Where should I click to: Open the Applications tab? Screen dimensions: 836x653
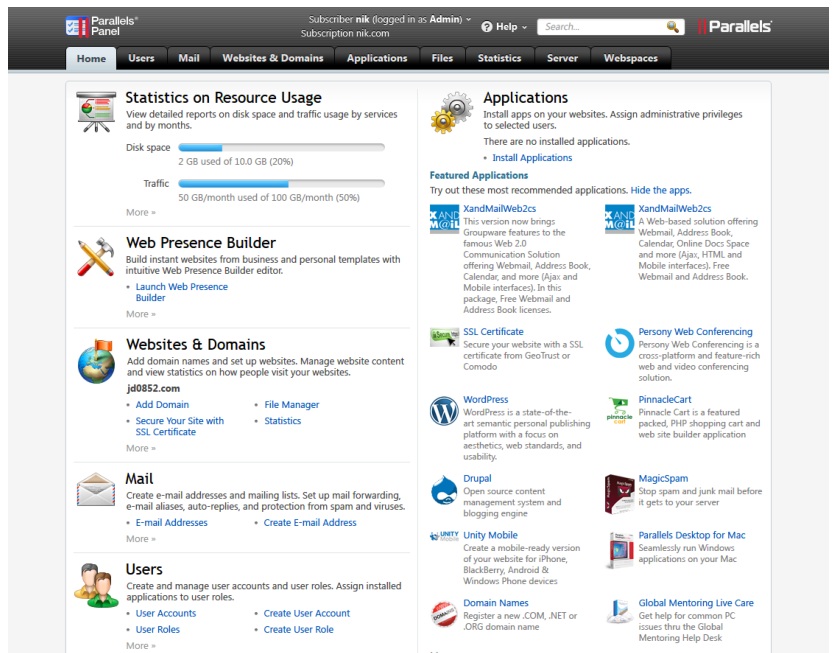[377, 58]
